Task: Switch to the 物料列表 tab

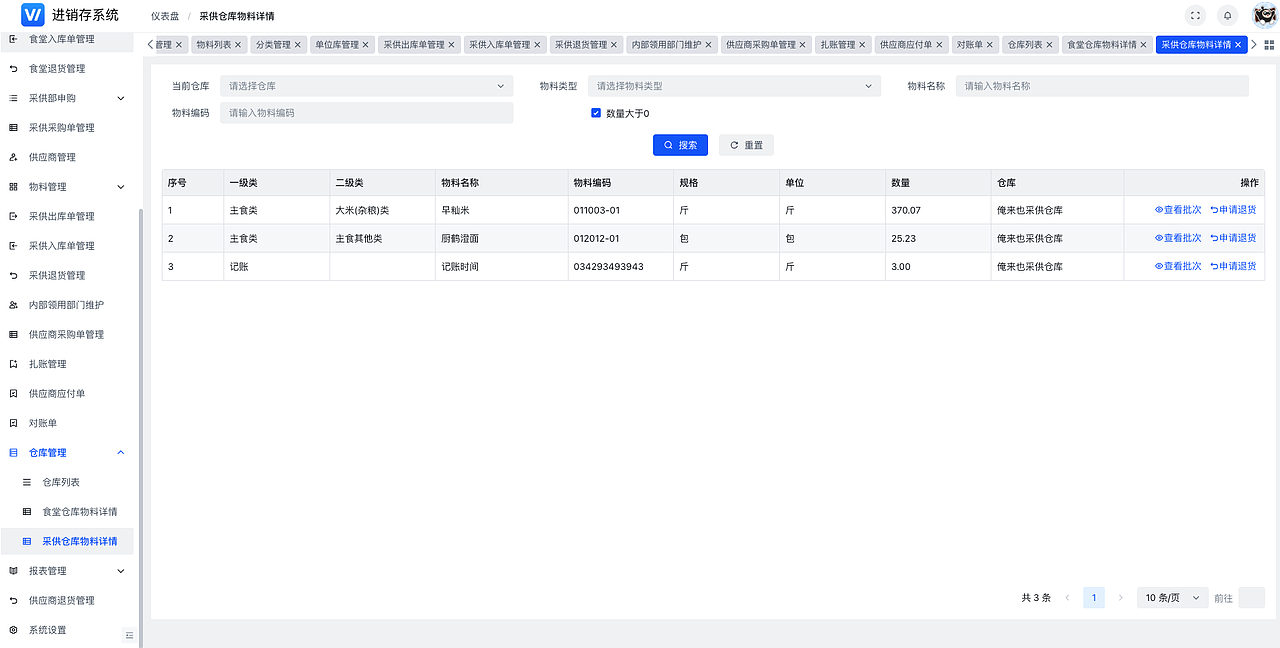Action: (213, 44)
